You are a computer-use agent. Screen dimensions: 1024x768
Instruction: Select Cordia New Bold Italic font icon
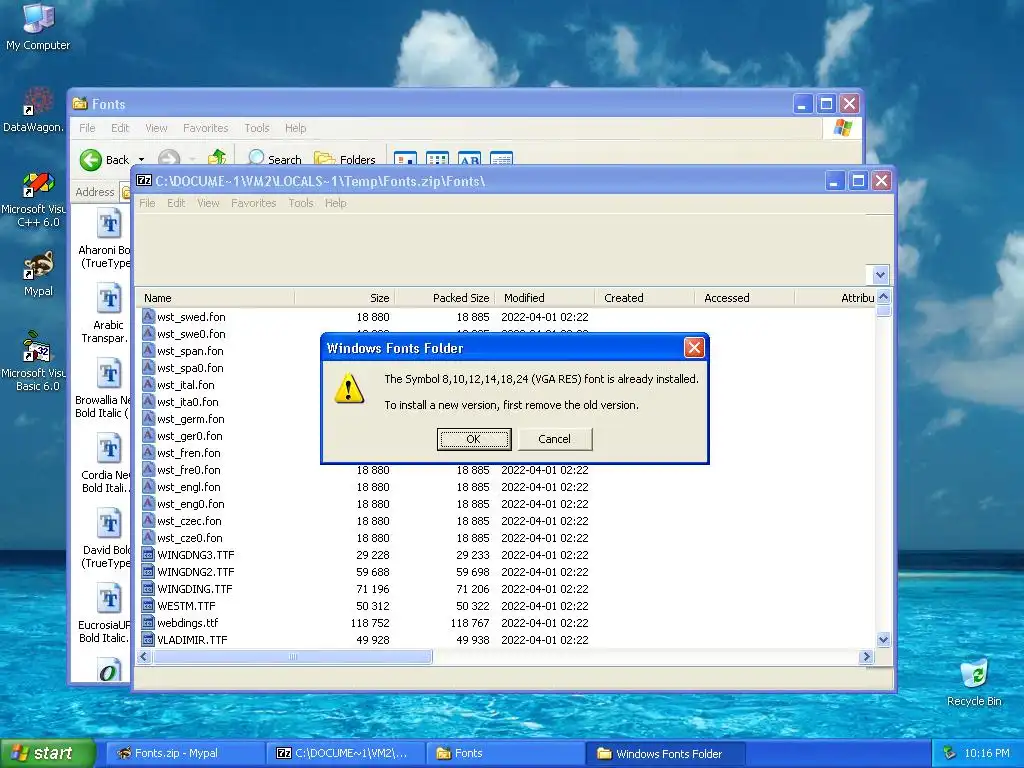click(x=109, y=449)
